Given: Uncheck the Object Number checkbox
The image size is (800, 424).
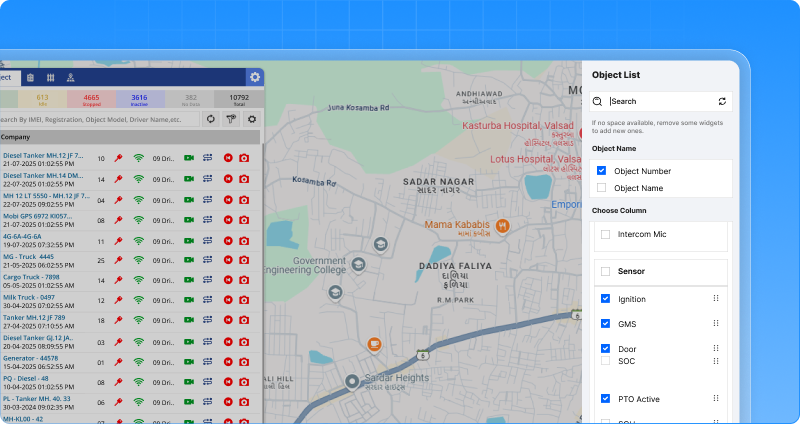Looking at the screenshot, I should tap(601, 171).
